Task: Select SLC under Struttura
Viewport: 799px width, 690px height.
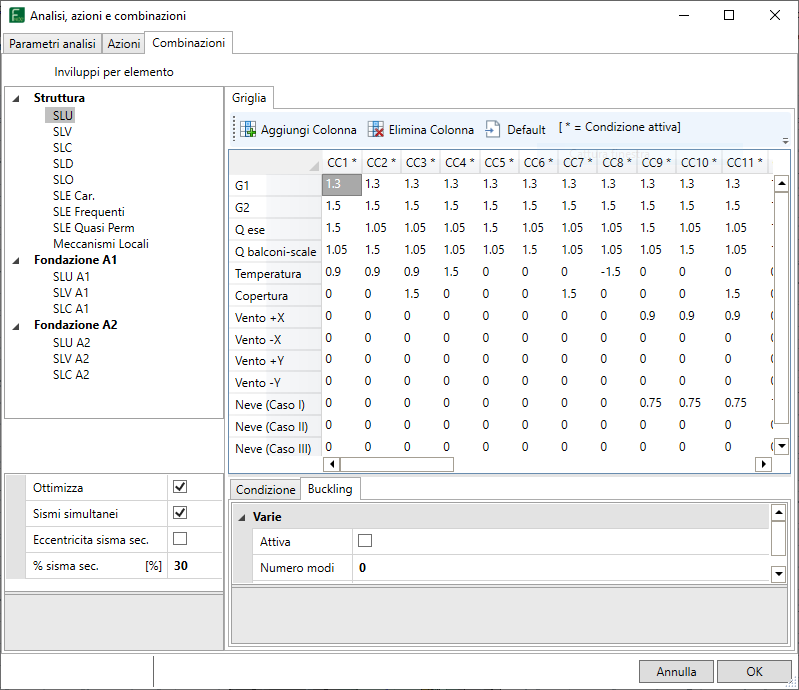Action: click(x=62, y=148)
